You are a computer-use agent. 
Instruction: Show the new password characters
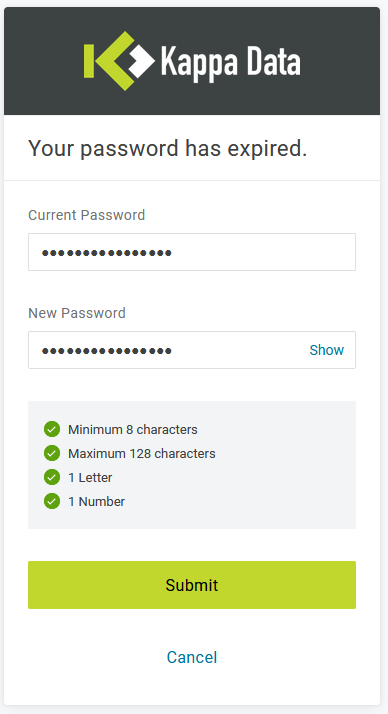[x=327, y=350]
